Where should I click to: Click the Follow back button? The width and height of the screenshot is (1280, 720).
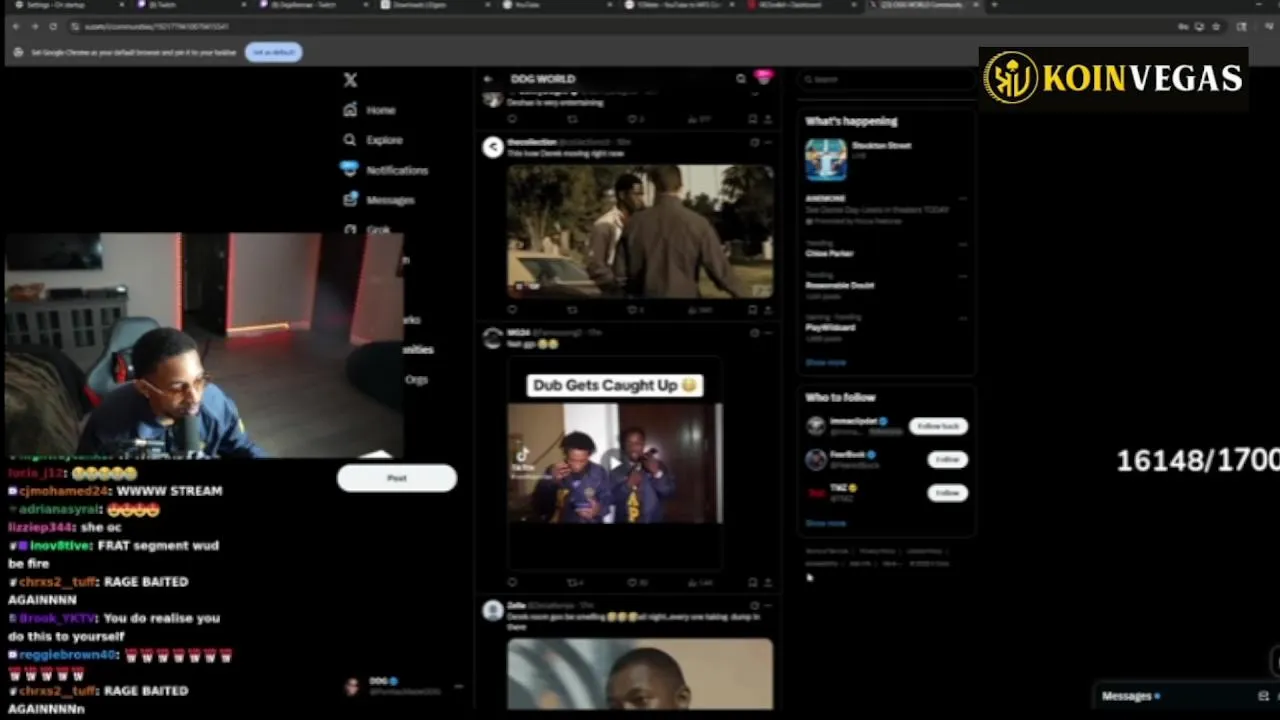(938, 426)
